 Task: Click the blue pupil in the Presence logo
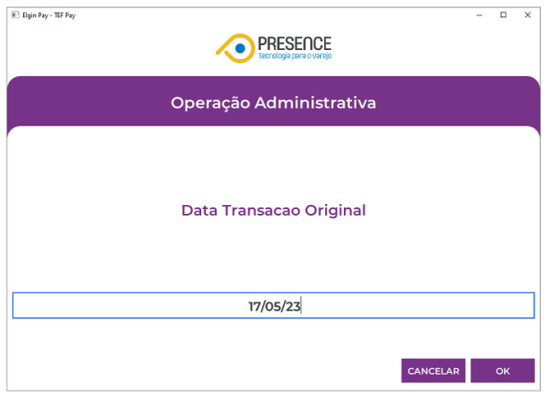pyautogui.click(x=240, y=48)
